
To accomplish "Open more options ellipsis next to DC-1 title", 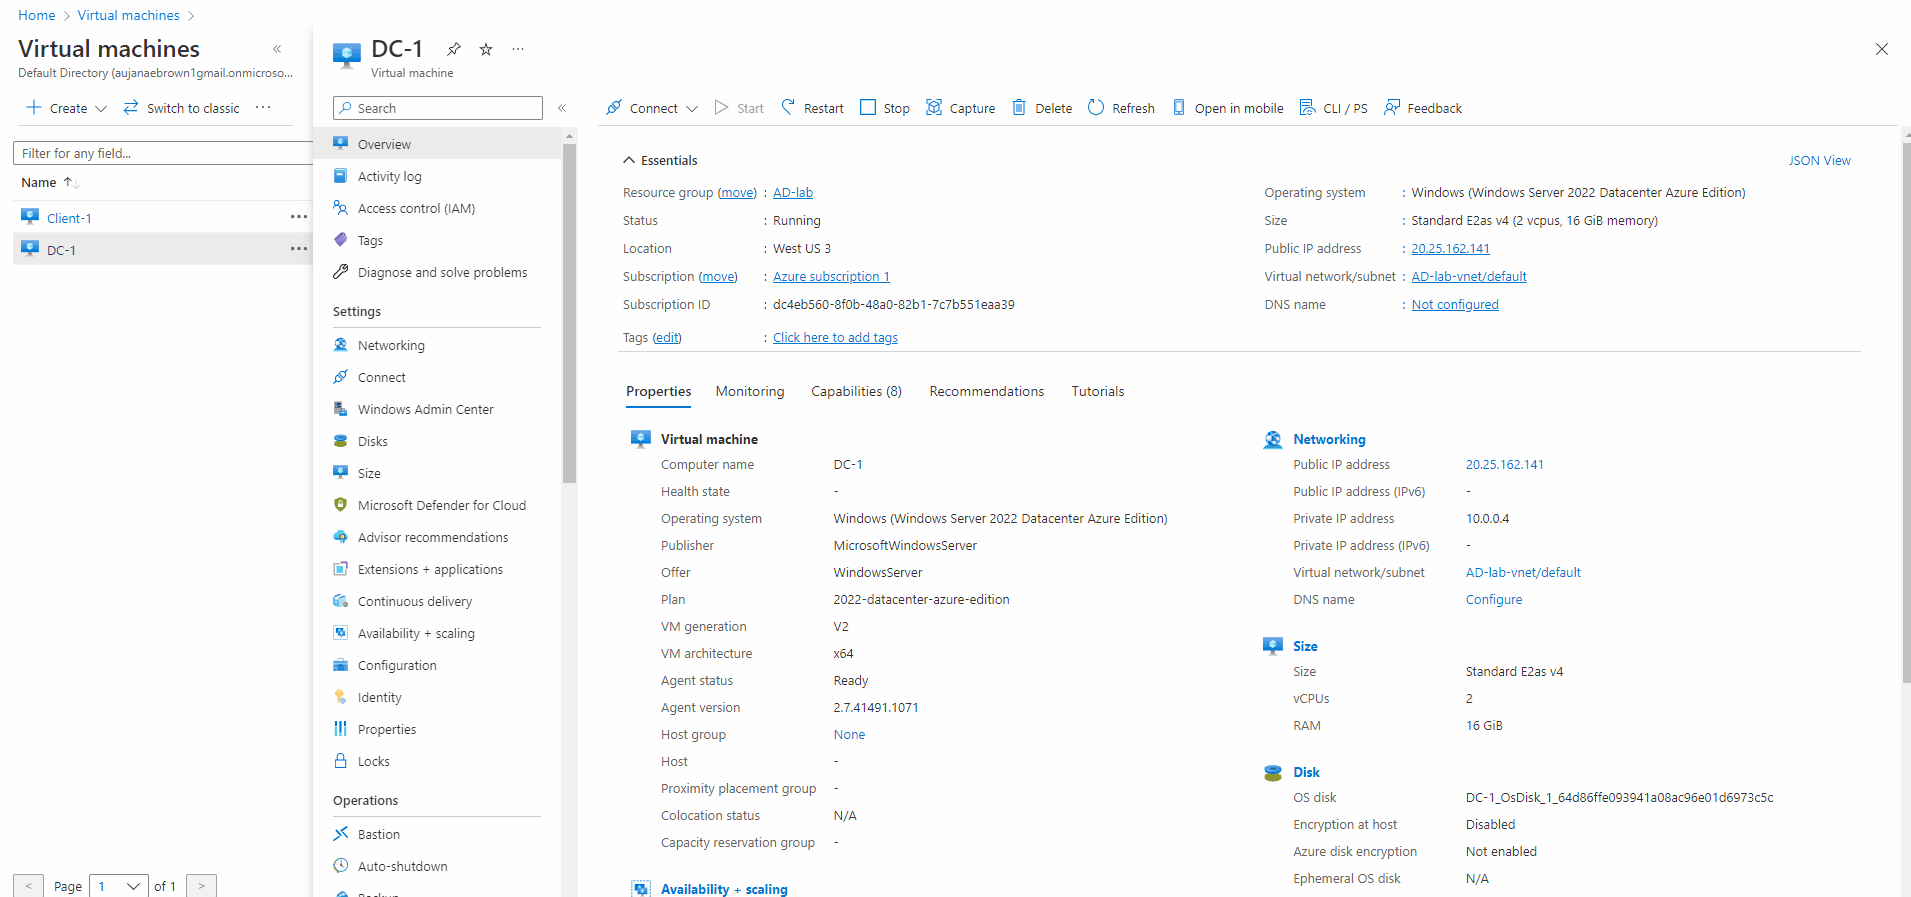I will (518, 49).
